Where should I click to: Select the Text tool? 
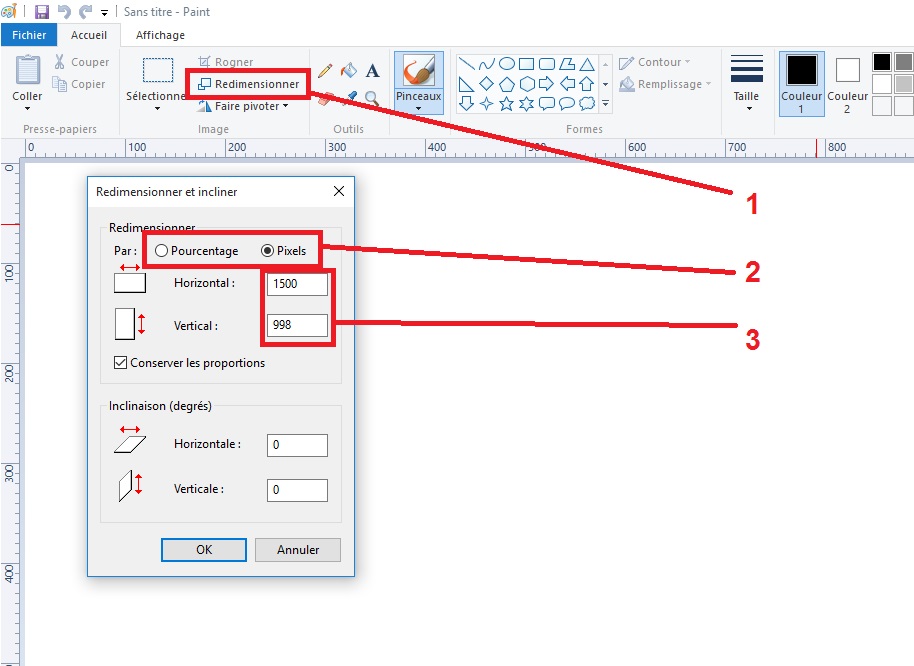tap(372, 71)
